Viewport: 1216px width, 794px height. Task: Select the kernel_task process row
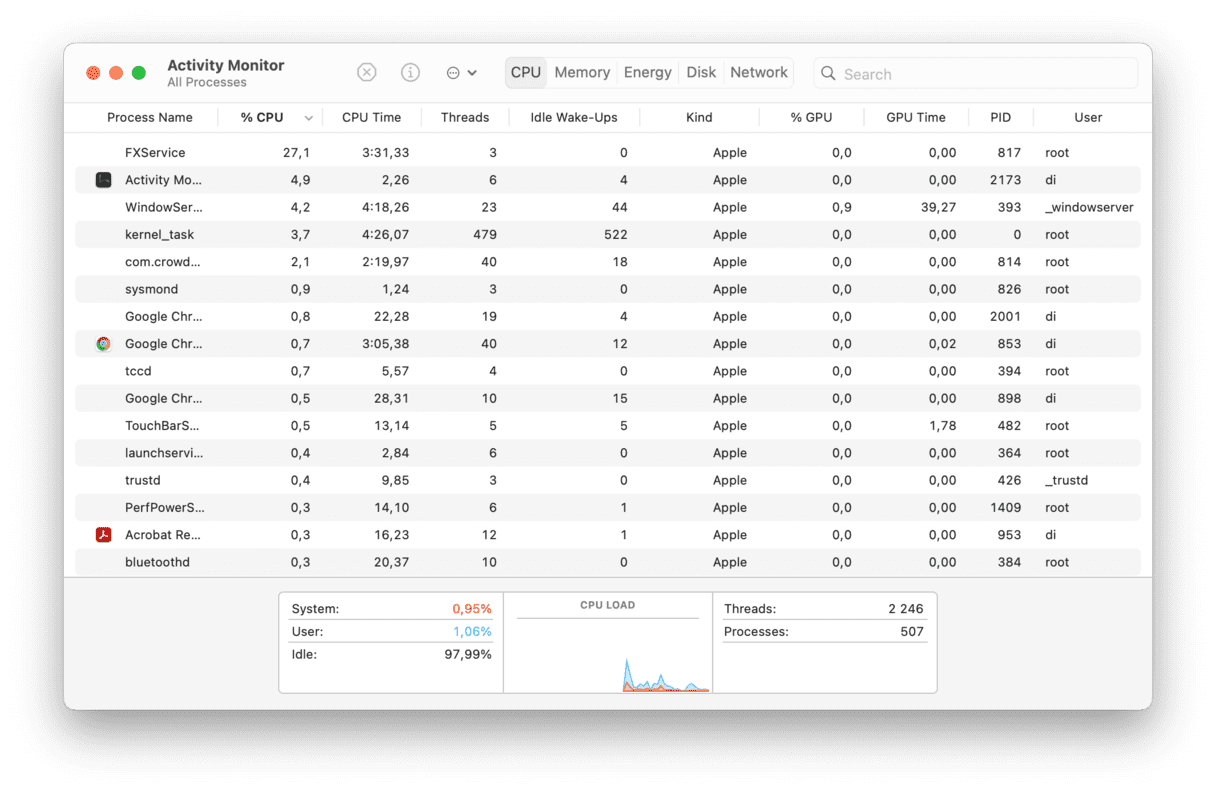[608, 235]
